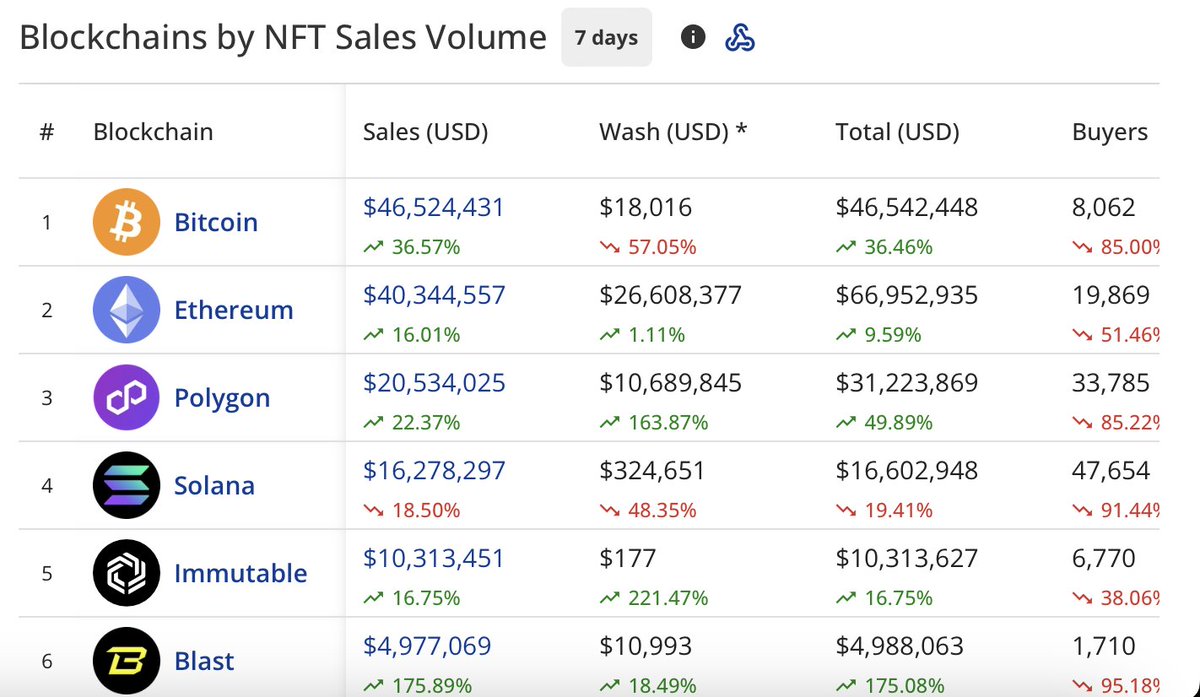Screen dimensions: 1200x697
Task: Click Bitcoin wash amount $18,016
Action: (x=645, y=207)
